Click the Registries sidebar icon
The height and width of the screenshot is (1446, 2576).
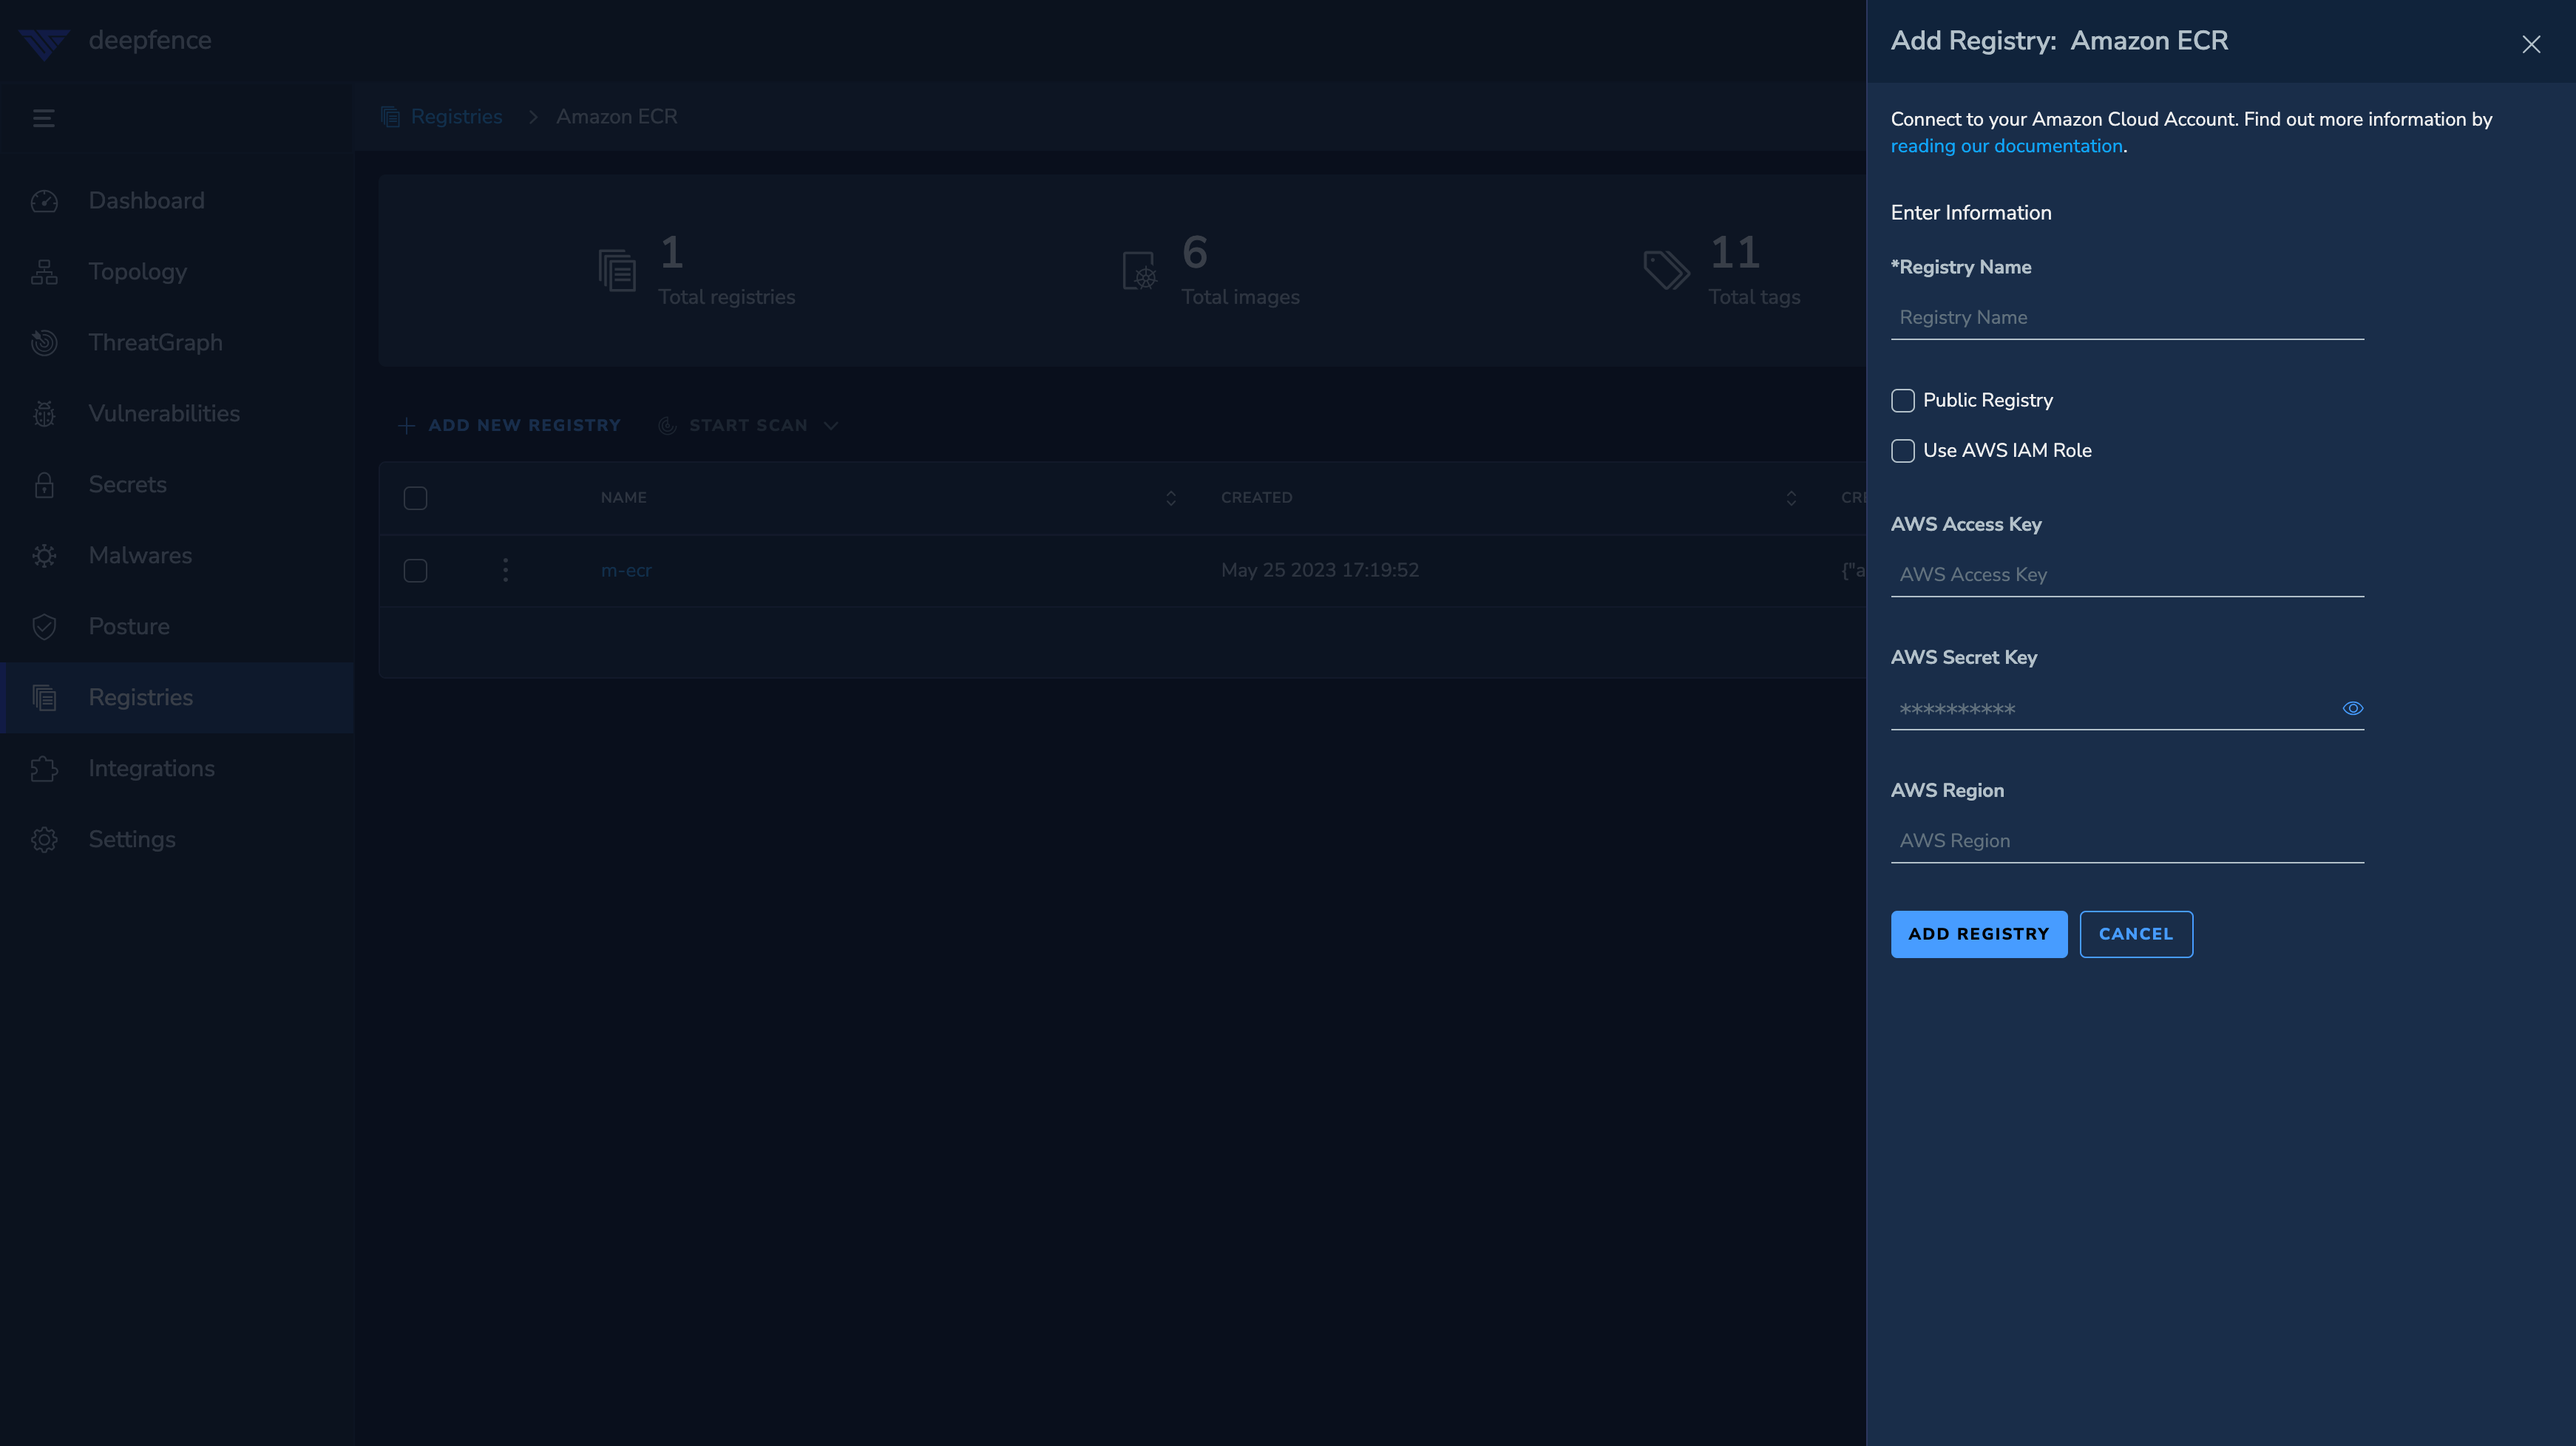click(x=44, y=698)
